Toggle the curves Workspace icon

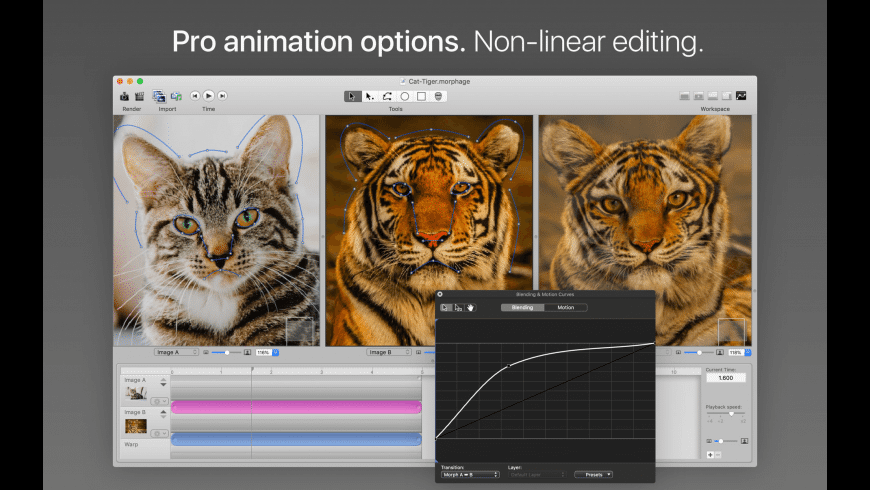(x=741, y=96)
